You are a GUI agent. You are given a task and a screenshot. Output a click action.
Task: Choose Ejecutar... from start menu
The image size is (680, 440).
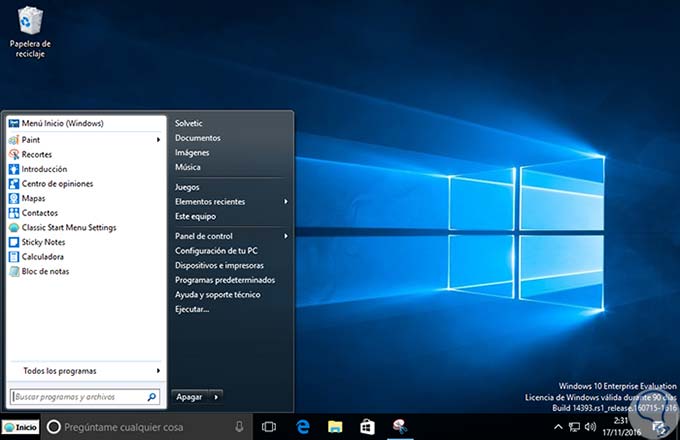[x=192, y=309]
